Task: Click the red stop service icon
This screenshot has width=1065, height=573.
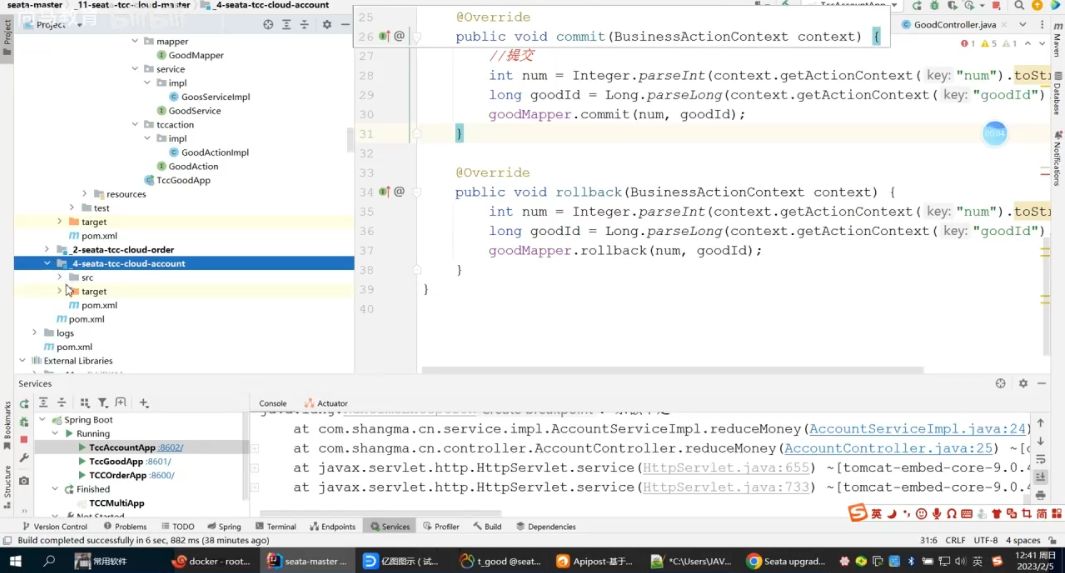Action: pyautogui.click(x=24, y=439)
